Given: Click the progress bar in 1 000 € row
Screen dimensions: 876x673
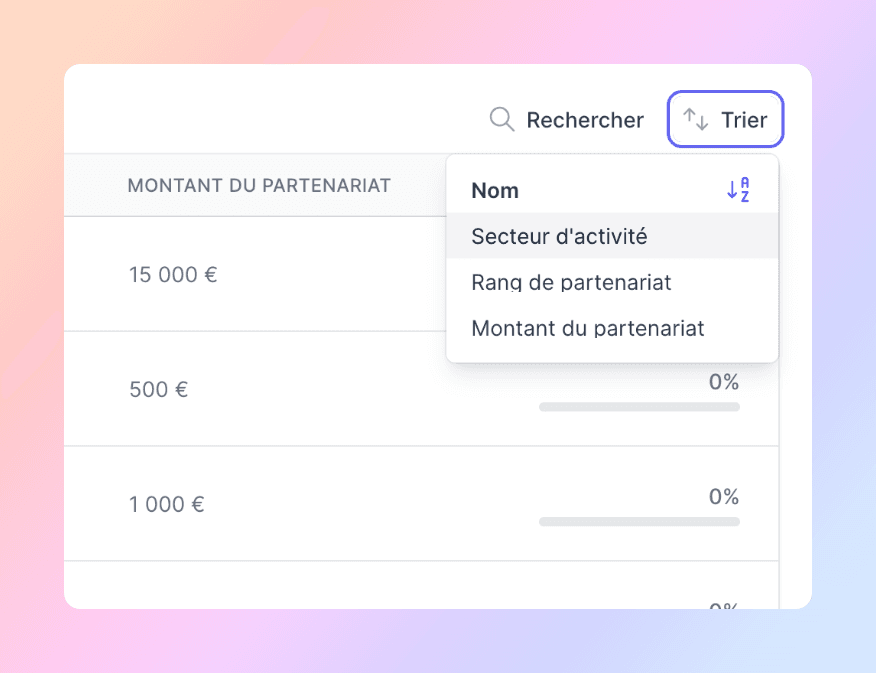Looking at the screenshot, I should tap(639, 522).
